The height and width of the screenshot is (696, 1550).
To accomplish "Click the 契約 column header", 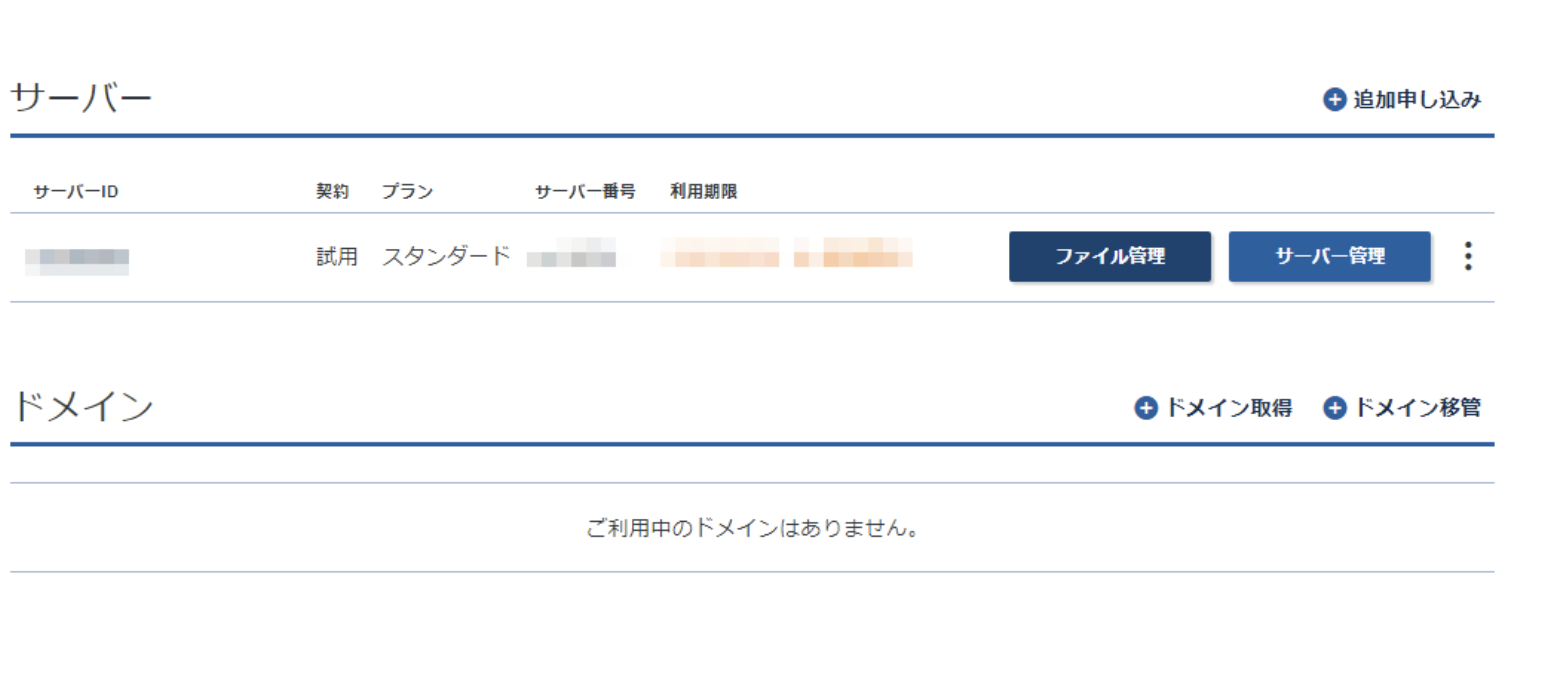I will [x=332, y=192].
